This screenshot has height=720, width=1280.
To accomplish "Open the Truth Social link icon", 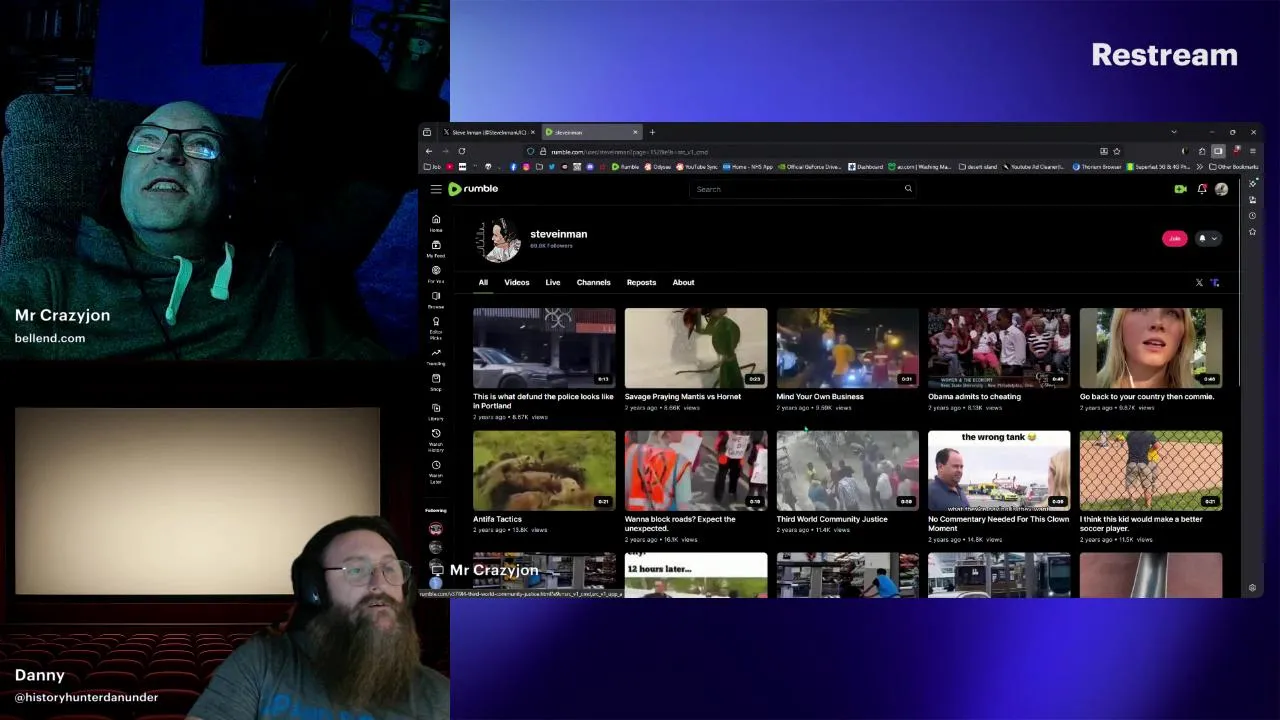I will point(1215,283).
